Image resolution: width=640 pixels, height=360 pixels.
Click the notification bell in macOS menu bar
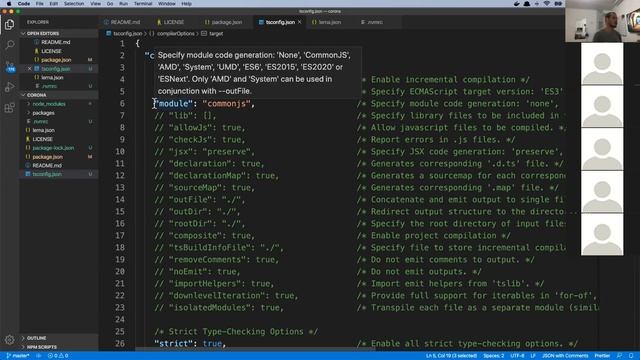[x=527, y=4]
